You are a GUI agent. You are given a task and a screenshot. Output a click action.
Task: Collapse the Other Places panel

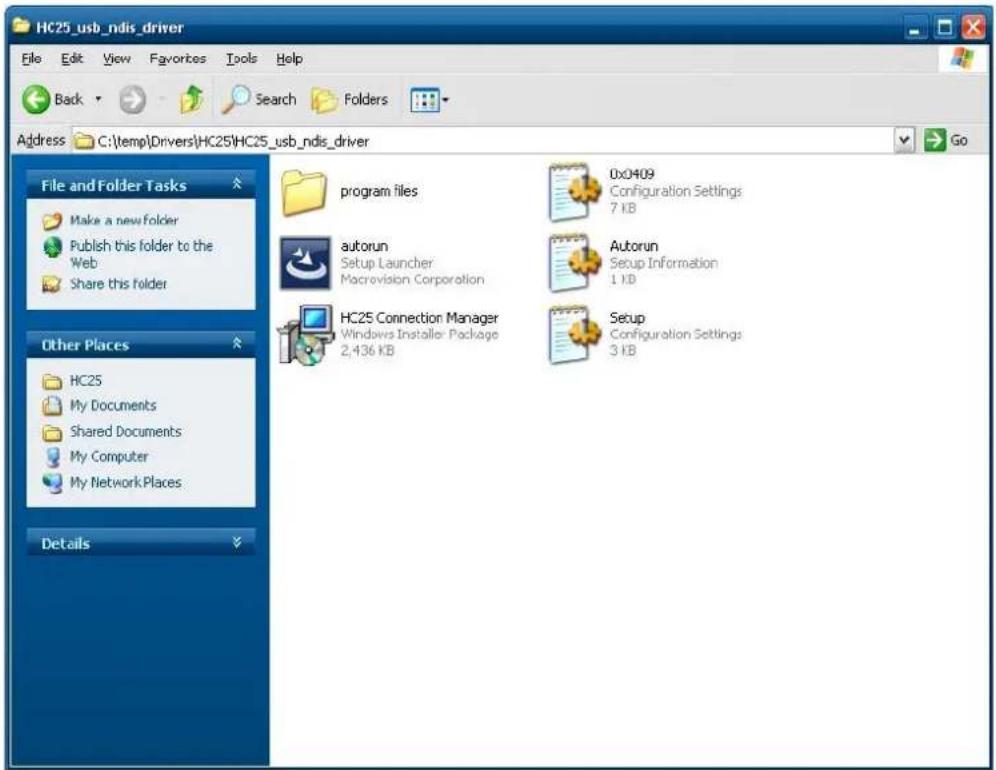point(237,344)
